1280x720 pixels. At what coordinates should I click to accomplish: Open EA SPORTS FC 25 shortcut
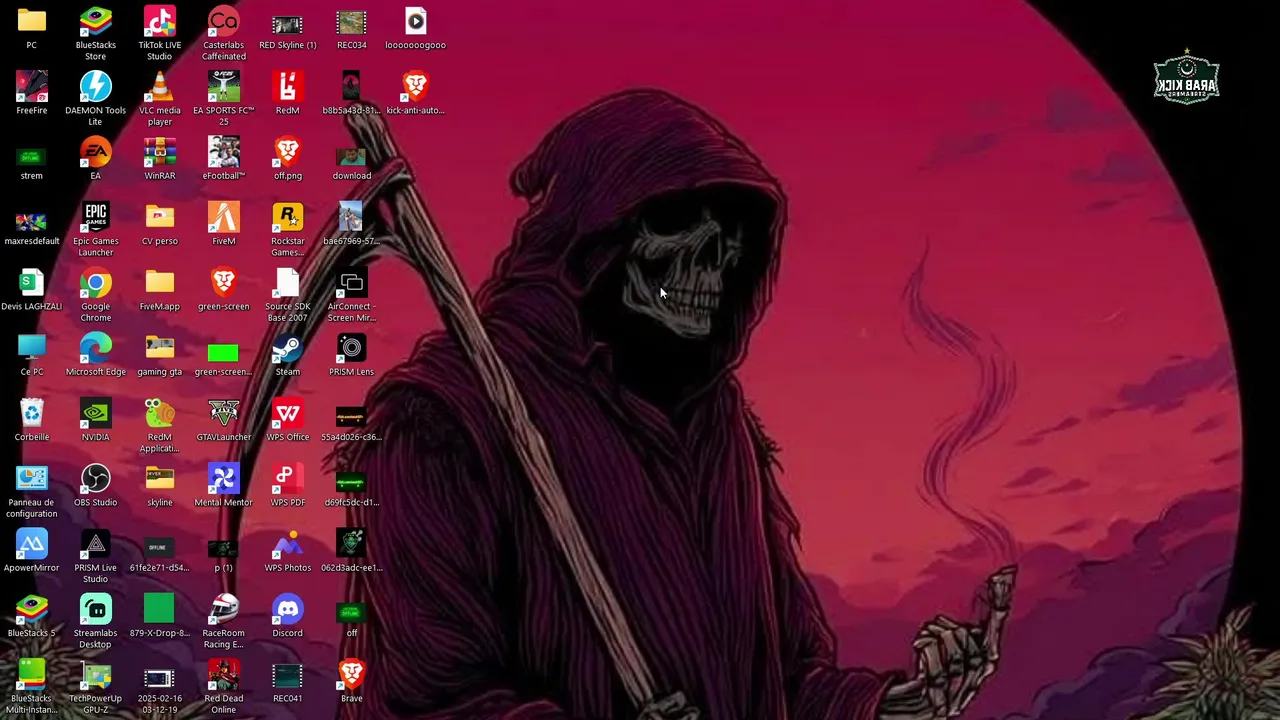point(223,87)
